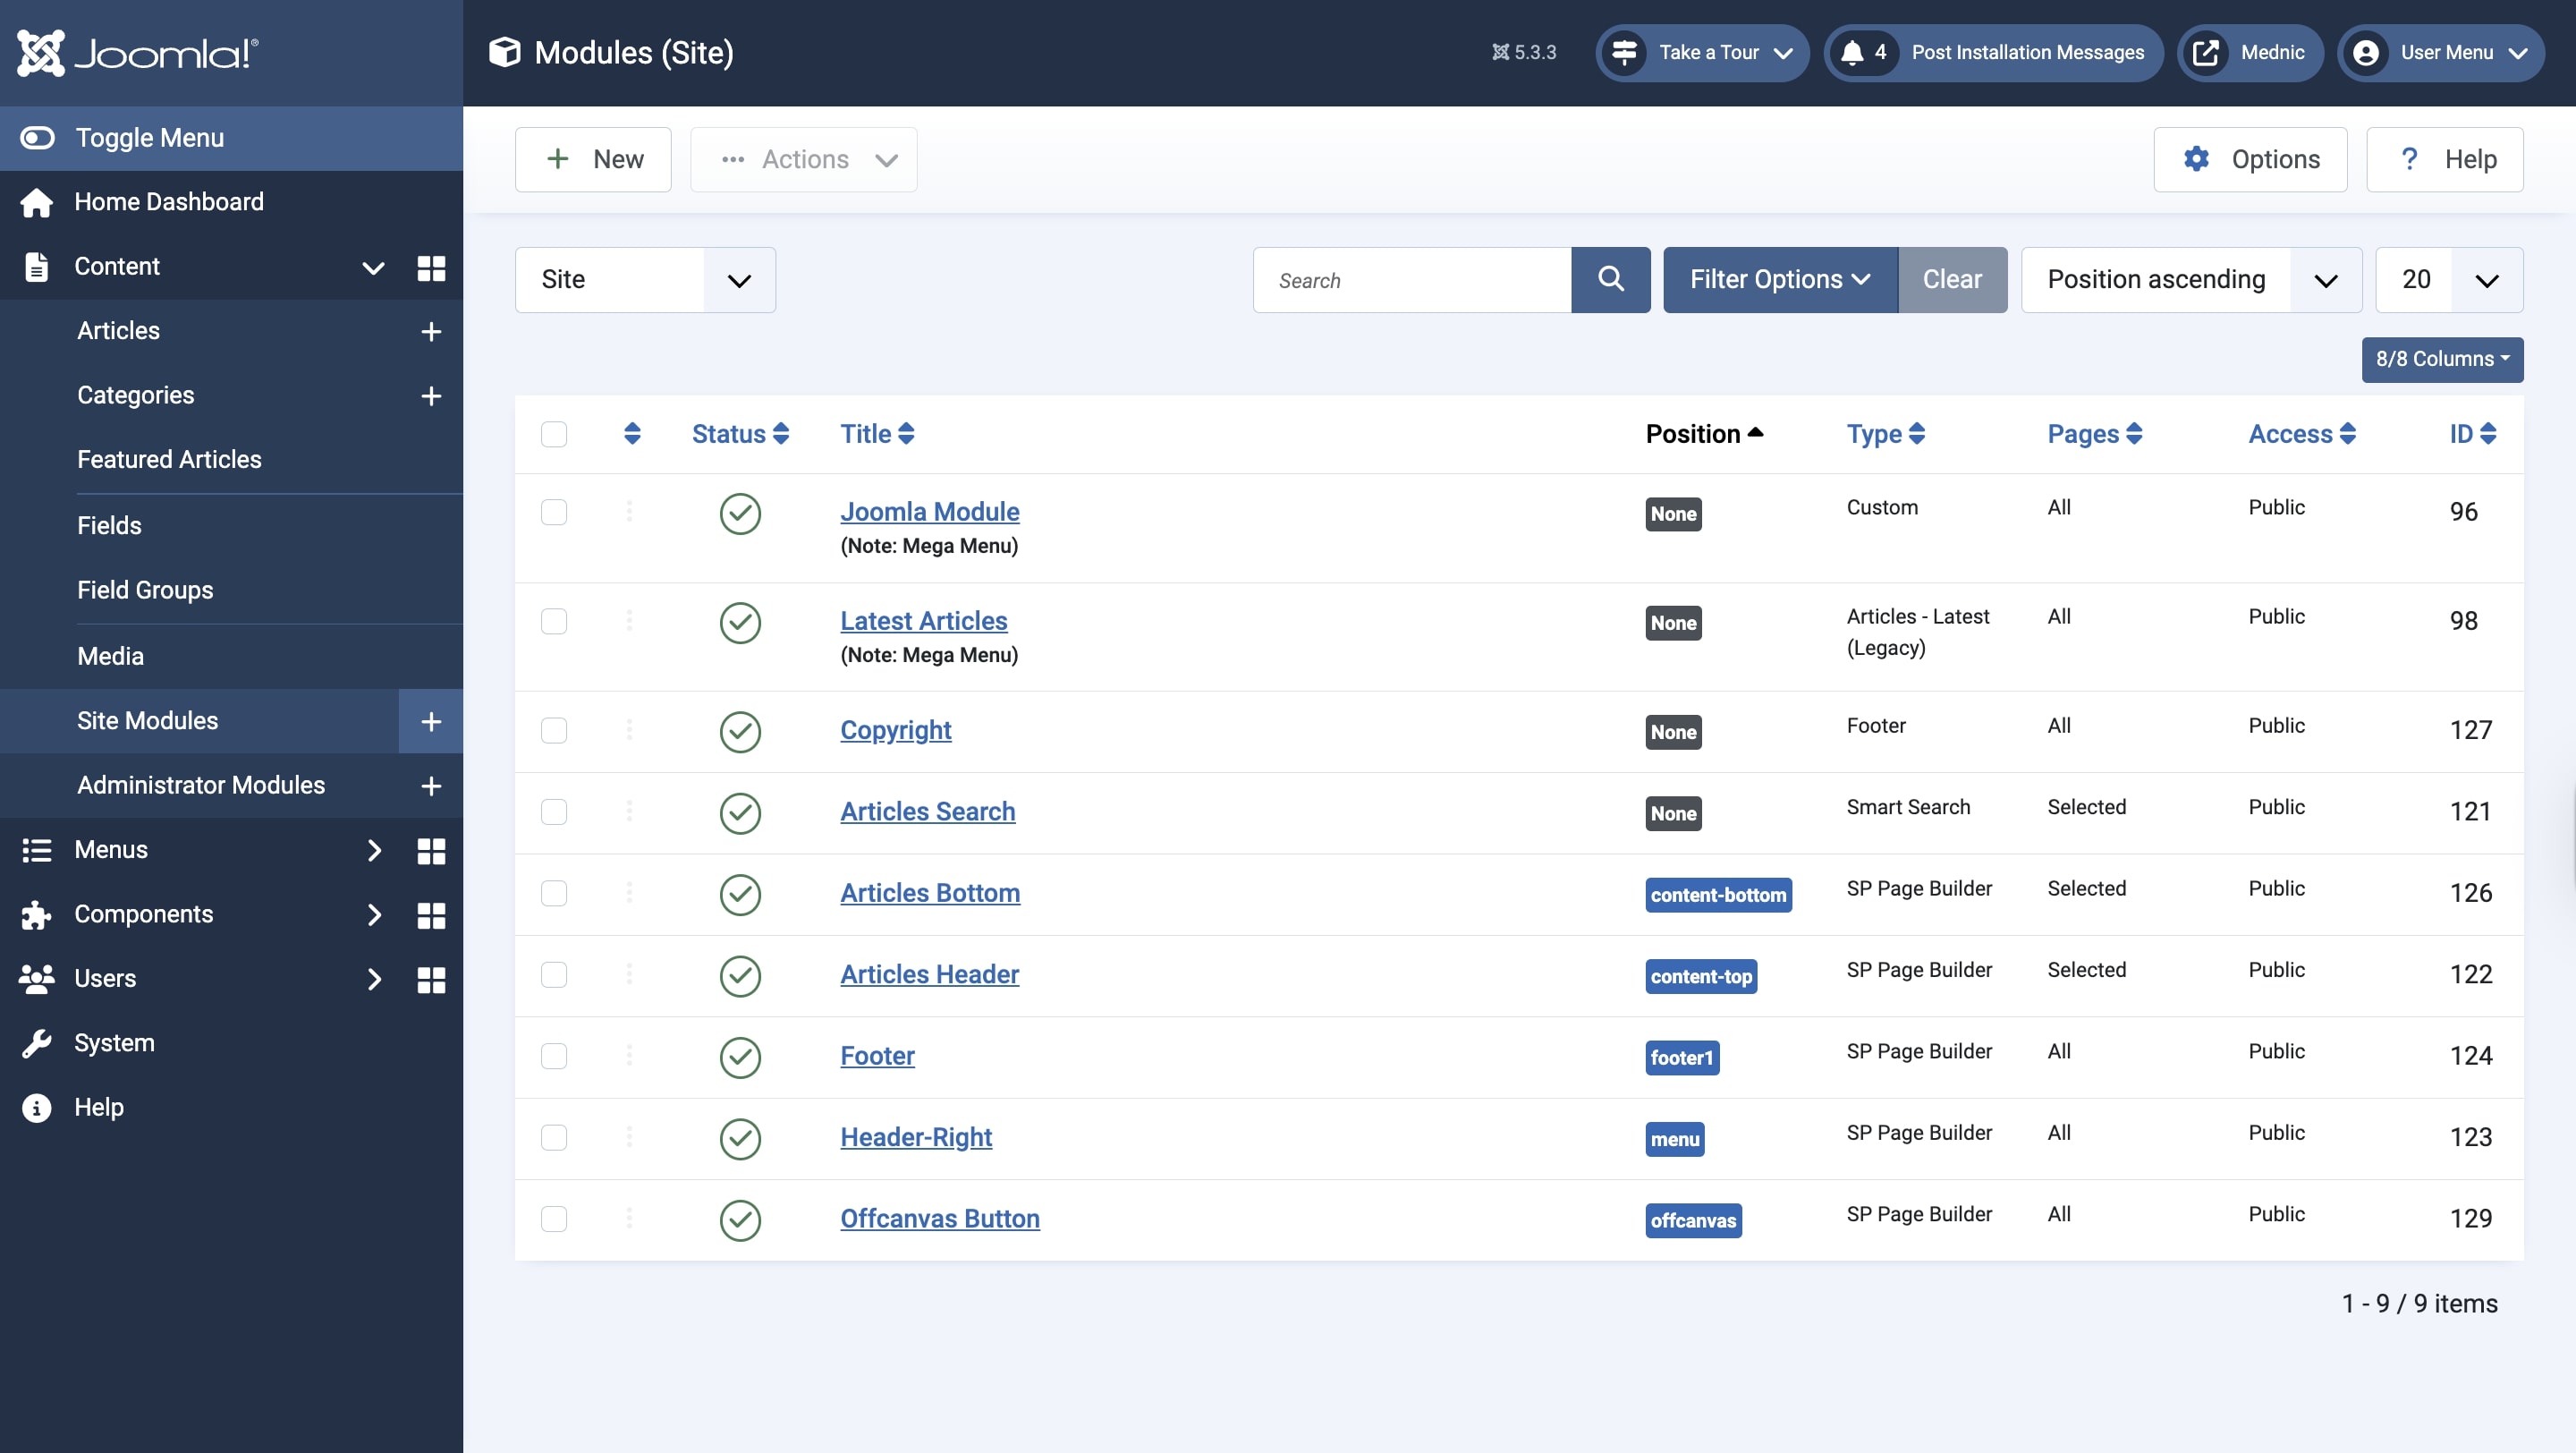Image resolution: width=2576 pixels, height=1453 pixels.
Task: Click into the Search text field
Action: (x=1411, y=280)
